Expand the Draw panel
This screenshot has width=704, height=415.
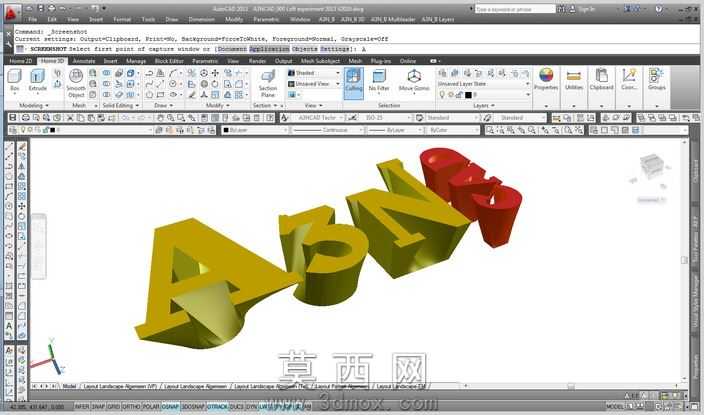163,106
